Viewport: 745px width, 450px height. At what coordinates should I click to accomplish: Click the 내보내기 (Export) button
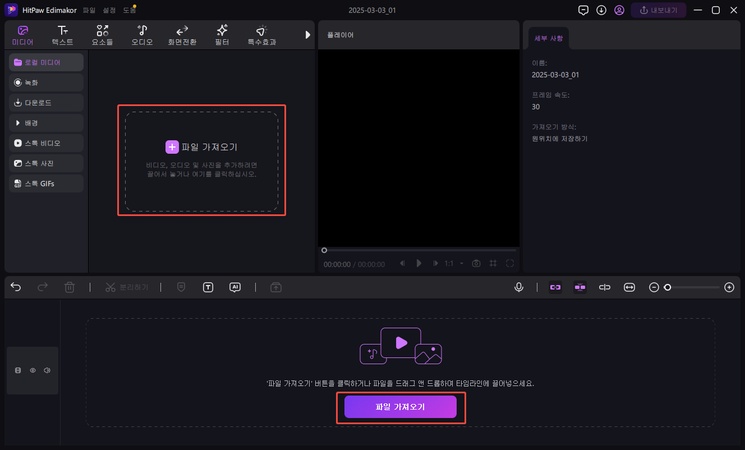[x=659, y=10]
